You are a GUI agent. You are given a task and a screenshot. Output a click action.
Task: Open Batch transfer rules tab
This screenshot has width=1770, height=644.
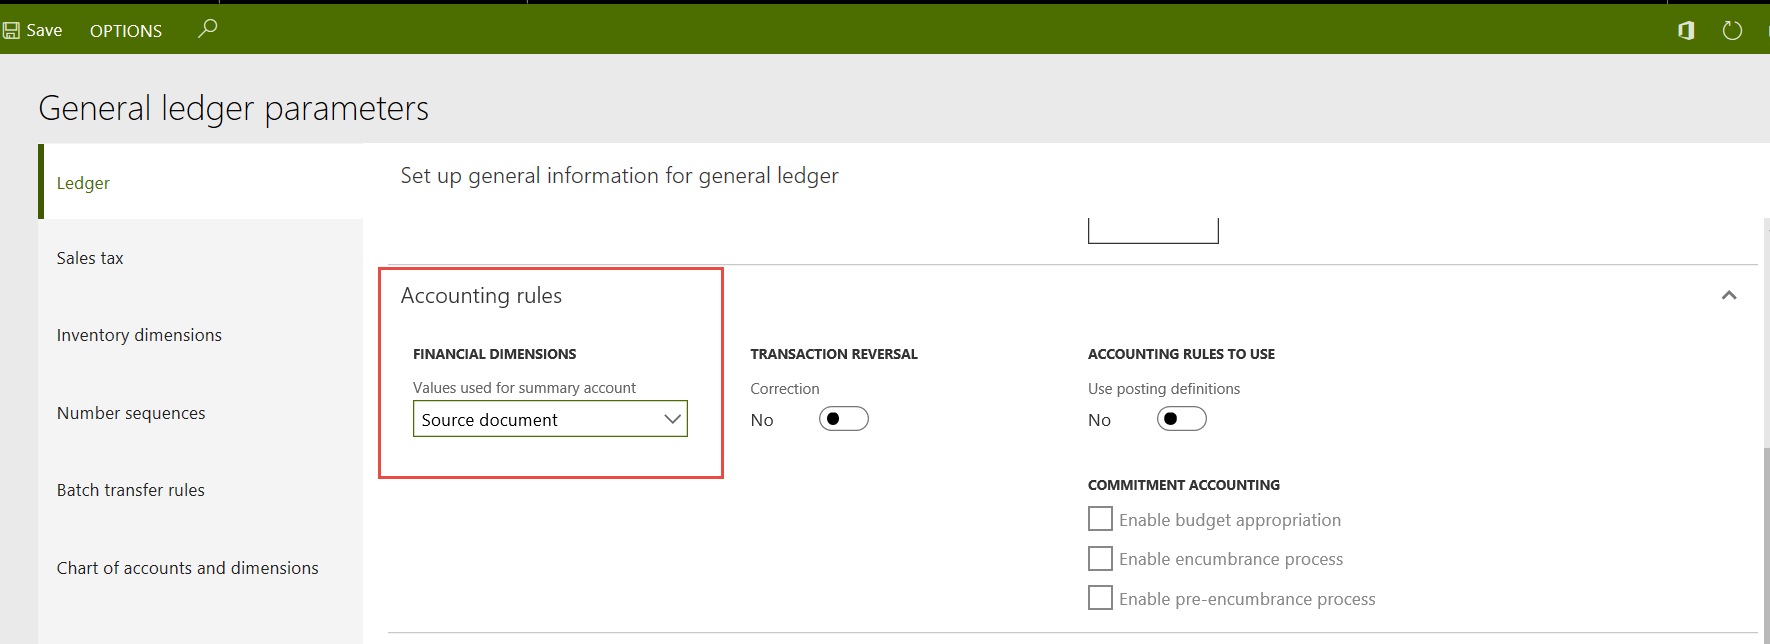pyautogui.click(x=131, y=490)
